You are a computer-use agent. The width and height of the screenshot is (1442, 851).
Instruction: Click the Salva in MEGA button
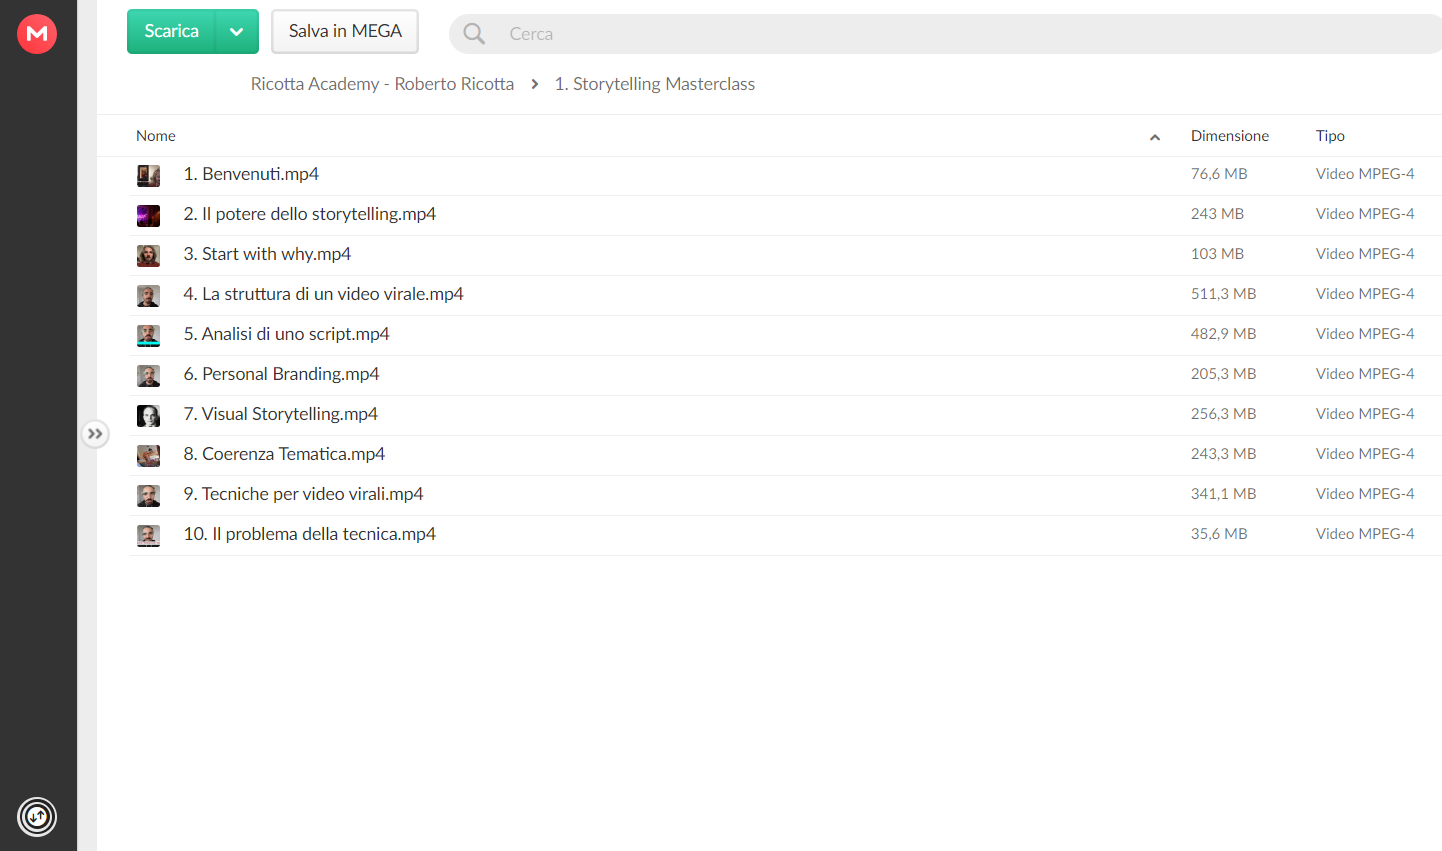coord(345,31)
